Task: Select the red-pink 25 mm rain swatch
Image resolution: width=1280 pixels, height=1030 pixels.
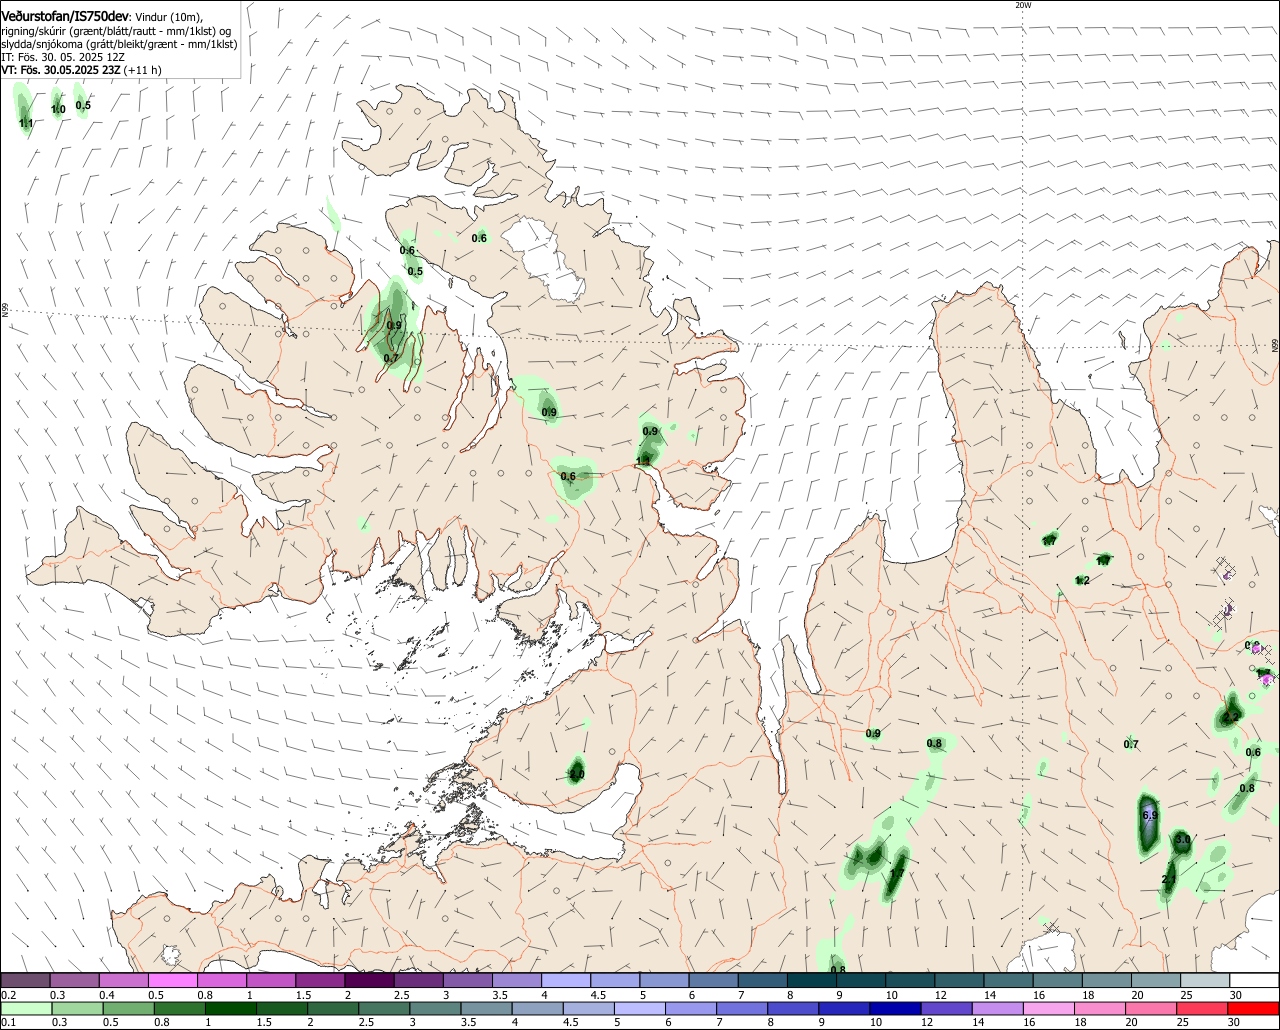Action: point(1203,1008)
